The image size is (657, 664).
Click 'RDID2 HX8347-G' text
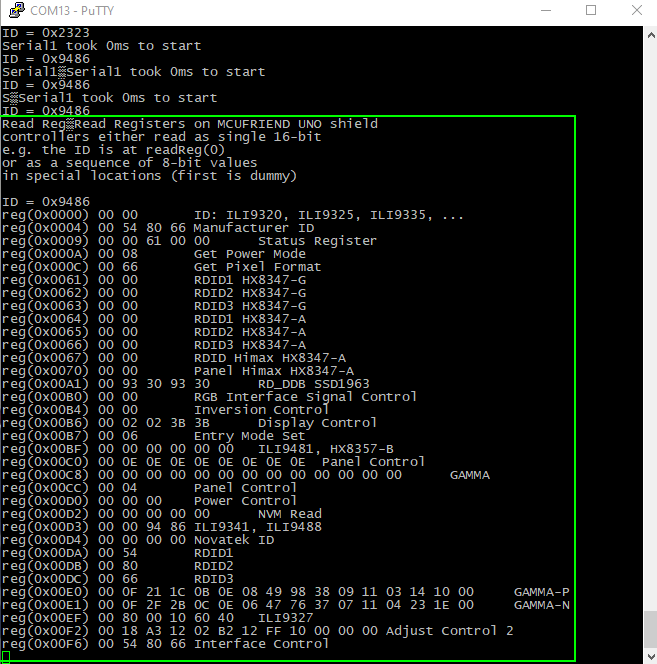[x=250, y=293]
